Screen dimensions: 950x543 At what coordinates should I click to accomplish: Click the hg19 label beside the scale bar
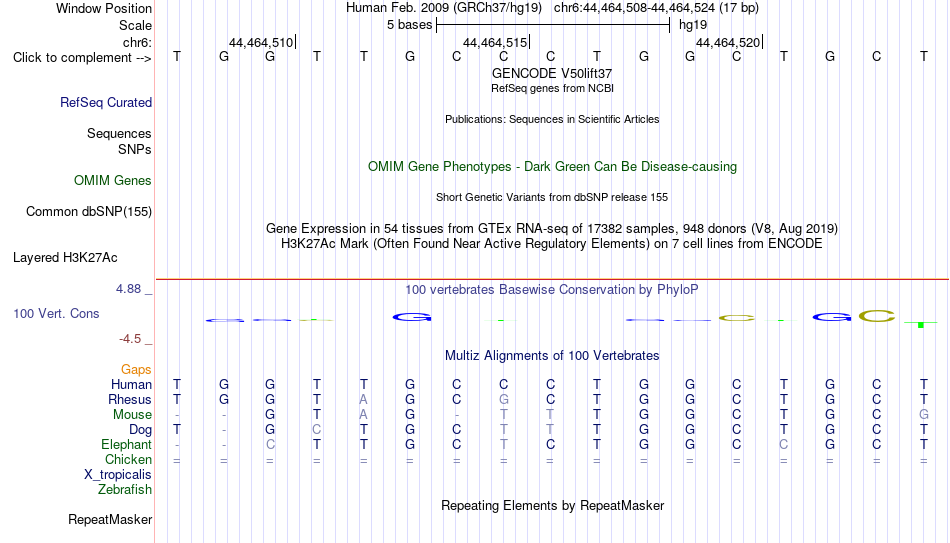693,25
